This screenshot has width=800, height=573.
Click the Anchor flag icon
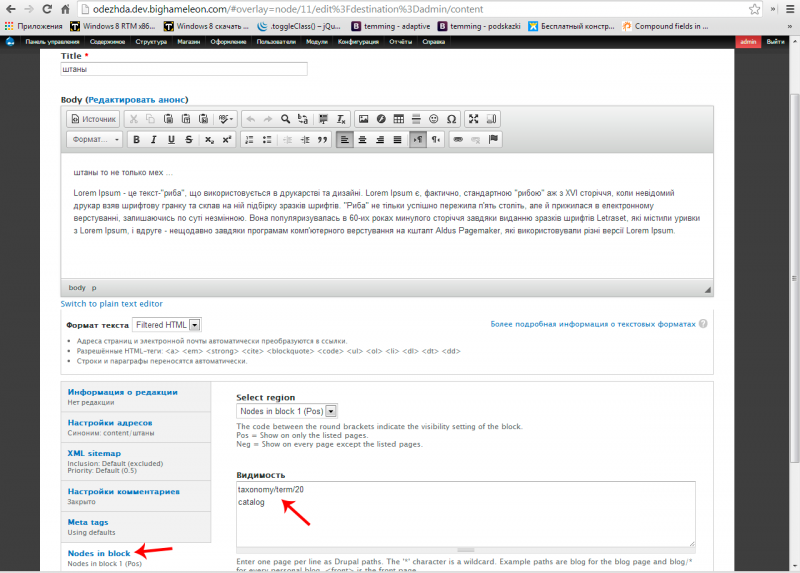[x=493, y=139]
